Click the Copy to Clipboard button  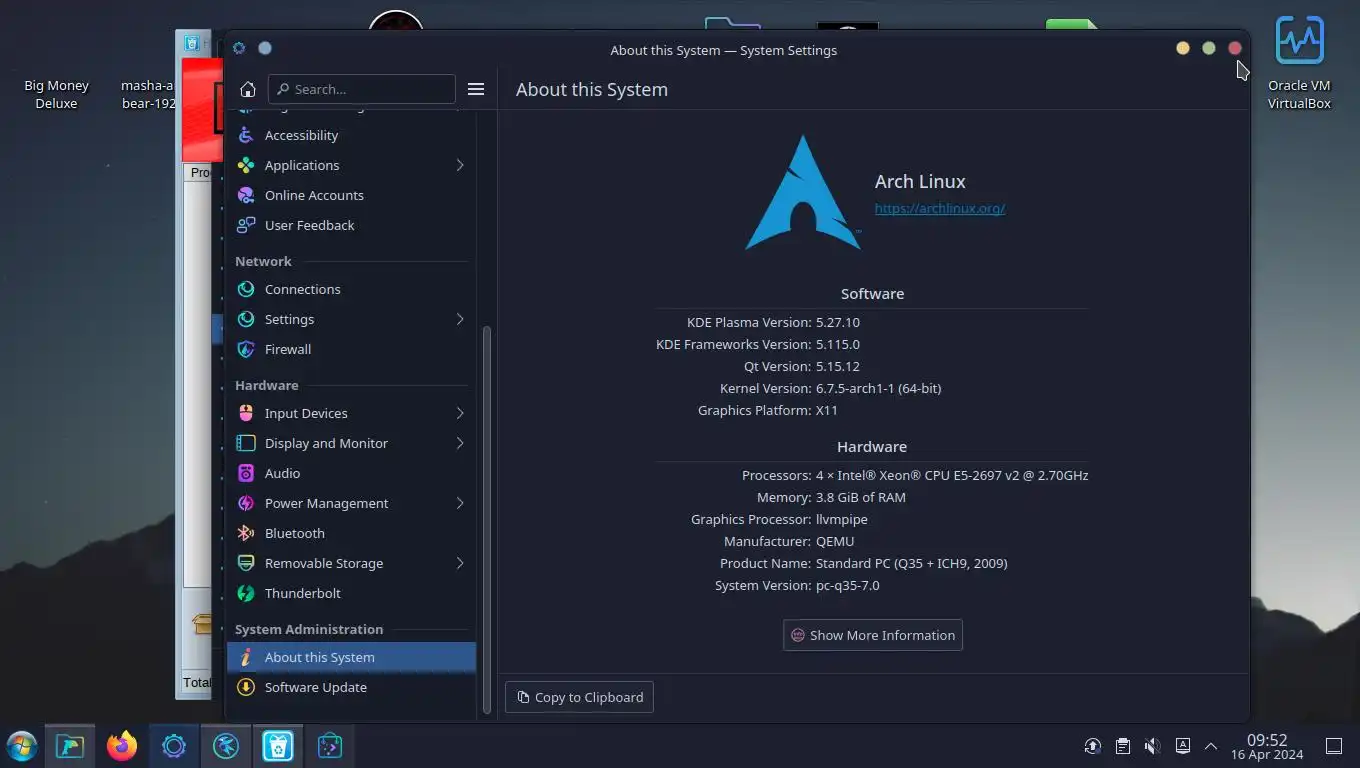coord(579,697)
